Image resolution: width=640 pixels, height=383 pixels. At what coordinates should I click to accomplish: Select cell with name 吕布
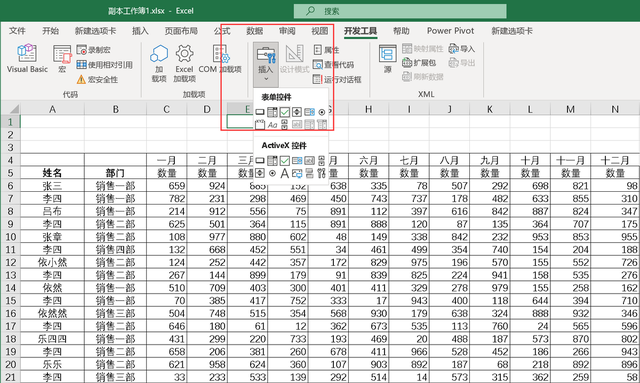(52, 211)
